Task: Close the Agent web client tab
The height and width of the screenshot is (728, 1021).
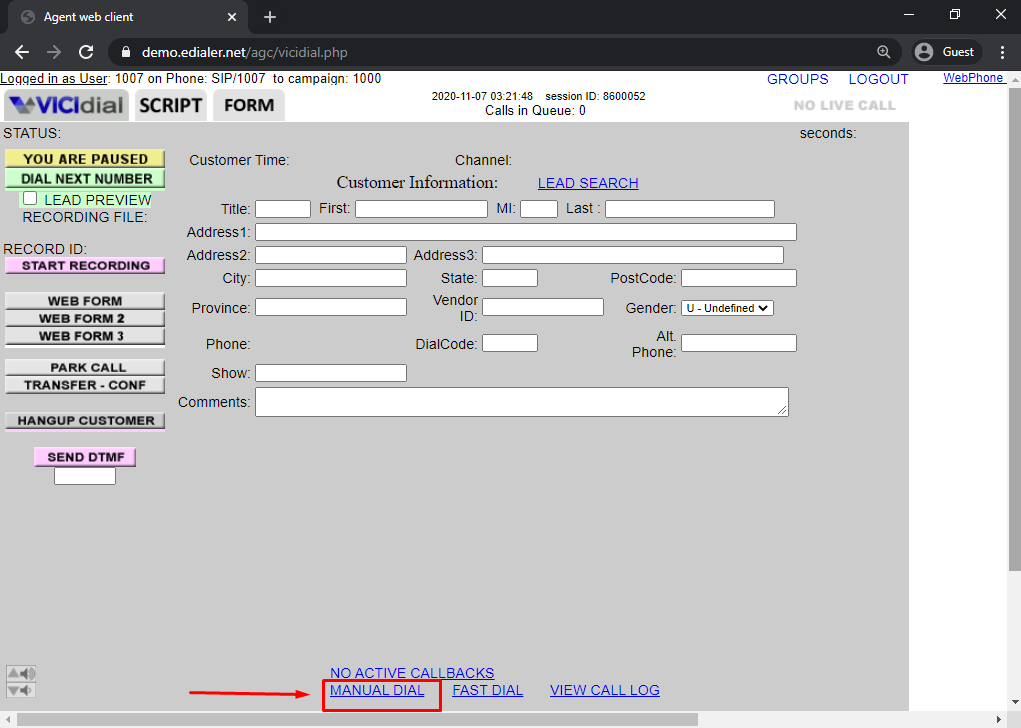Action: [x=232, y=17]
